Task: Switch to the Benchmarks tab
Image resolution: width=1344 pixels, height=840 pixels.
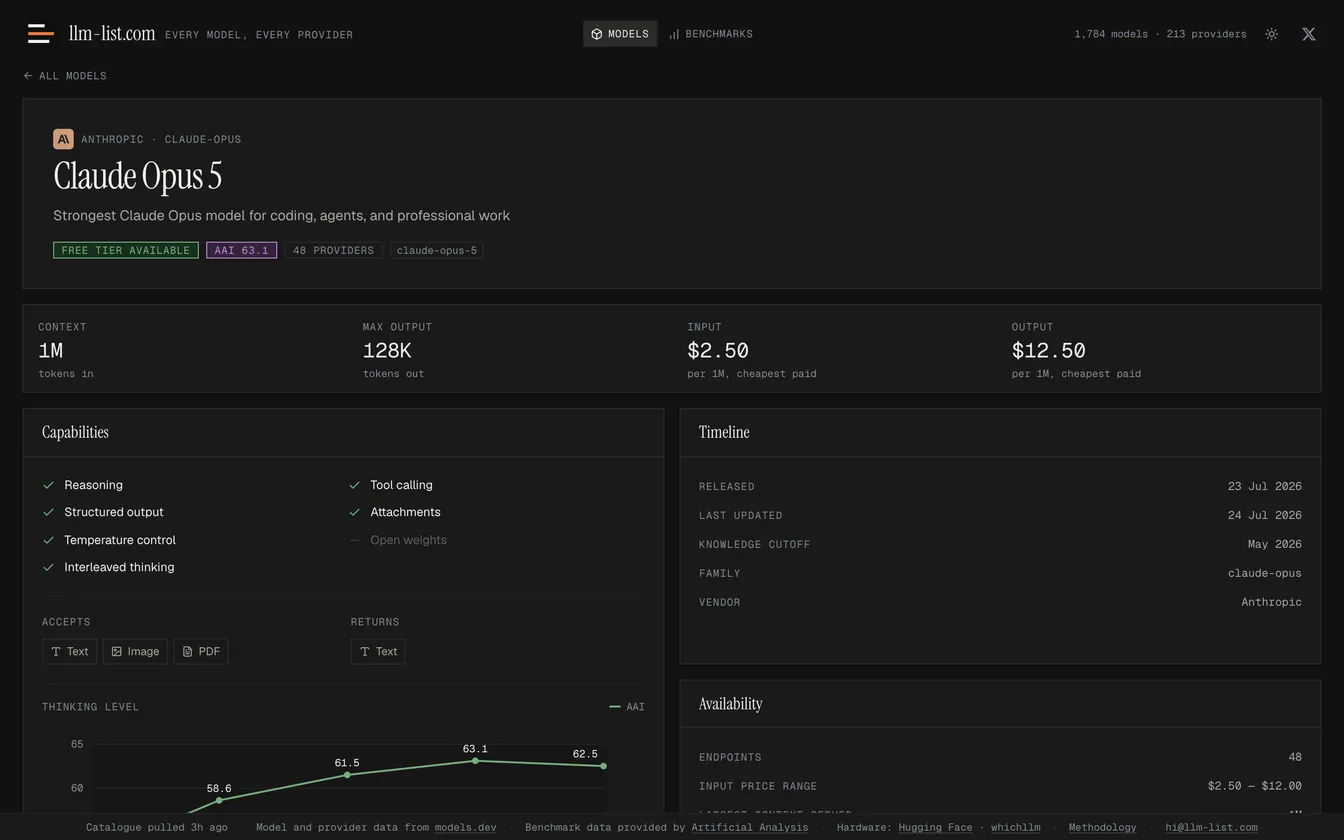Action: pos(711,34)
